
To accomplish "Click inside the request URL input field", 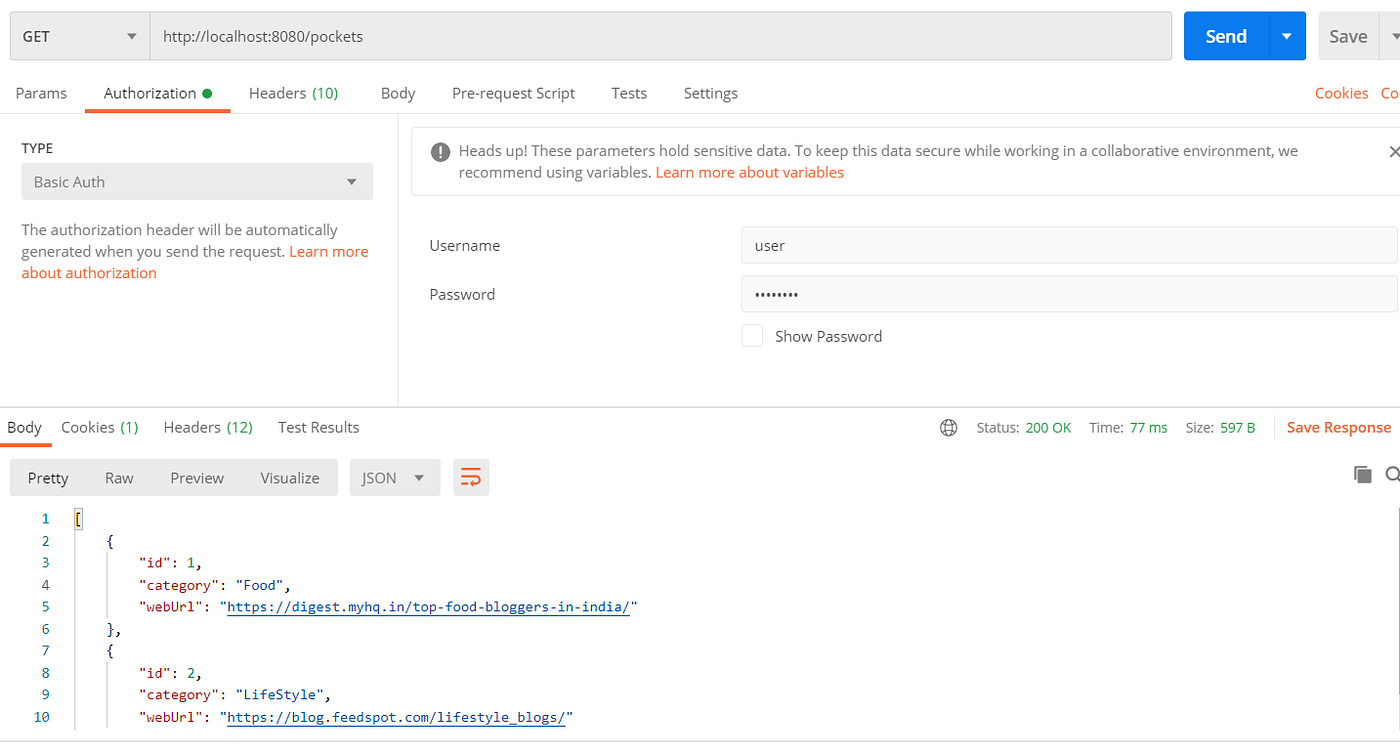I will coord(660,35).
